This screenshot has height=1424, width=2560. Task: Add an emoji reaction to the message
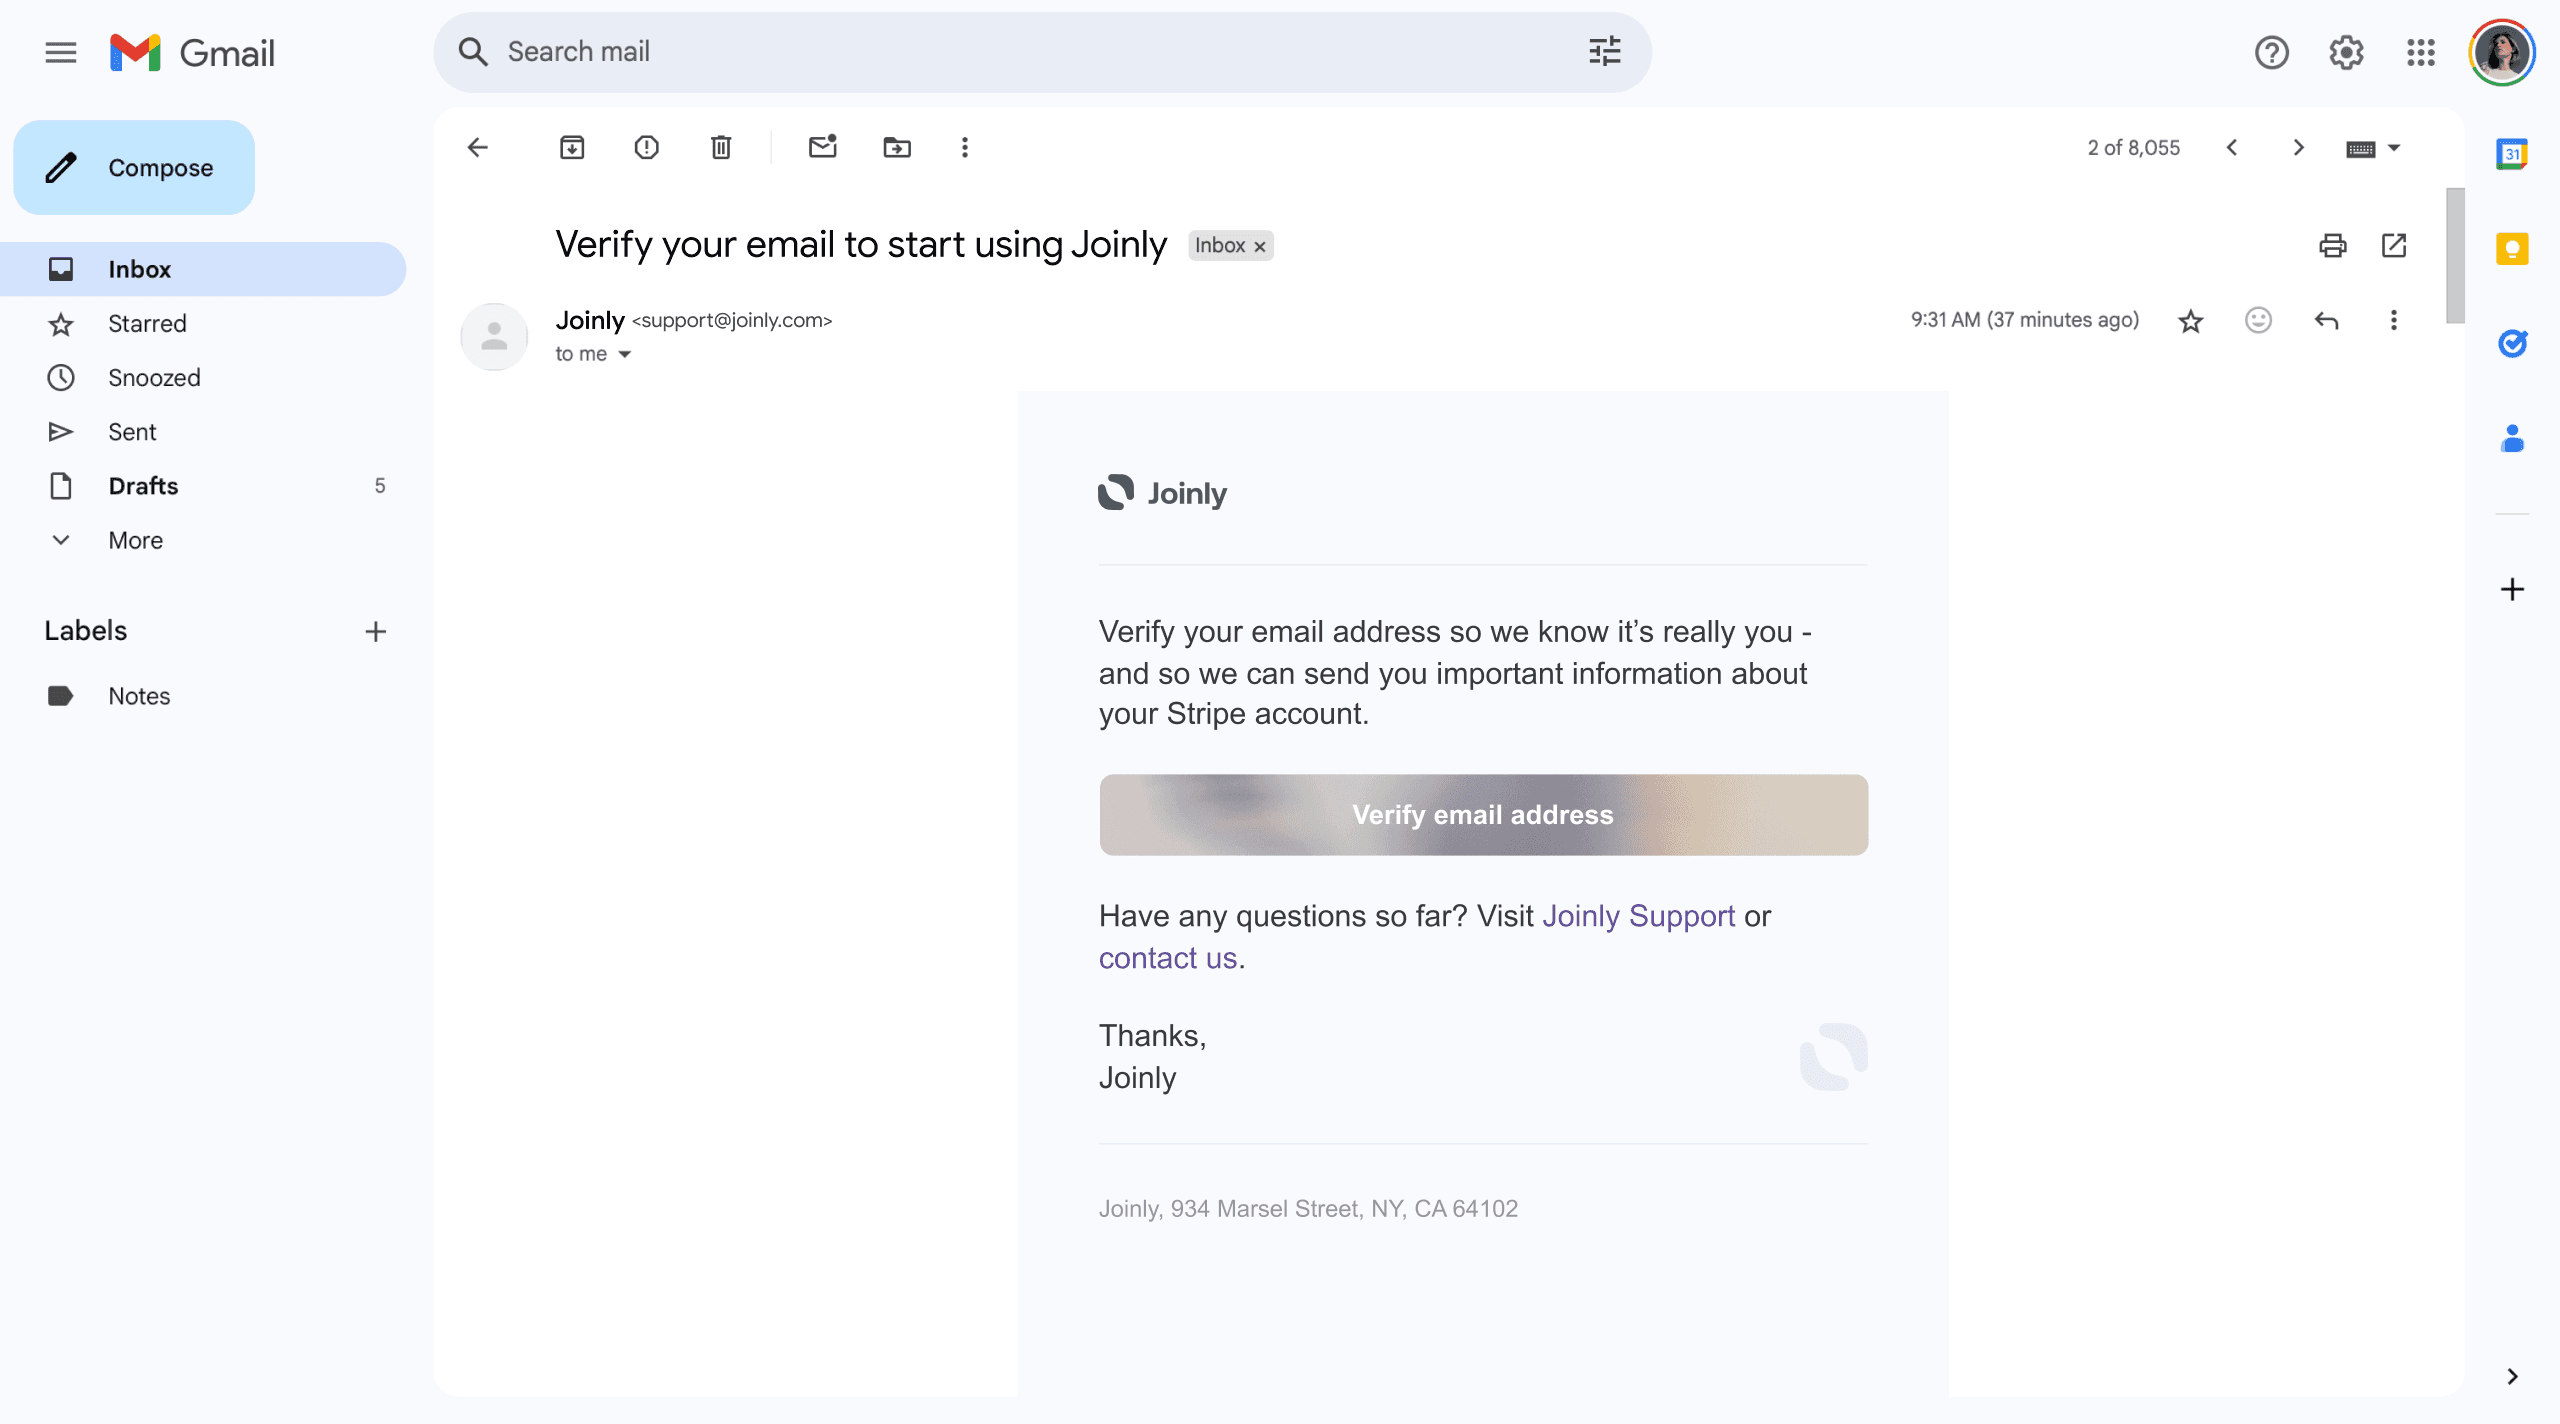2258,320
